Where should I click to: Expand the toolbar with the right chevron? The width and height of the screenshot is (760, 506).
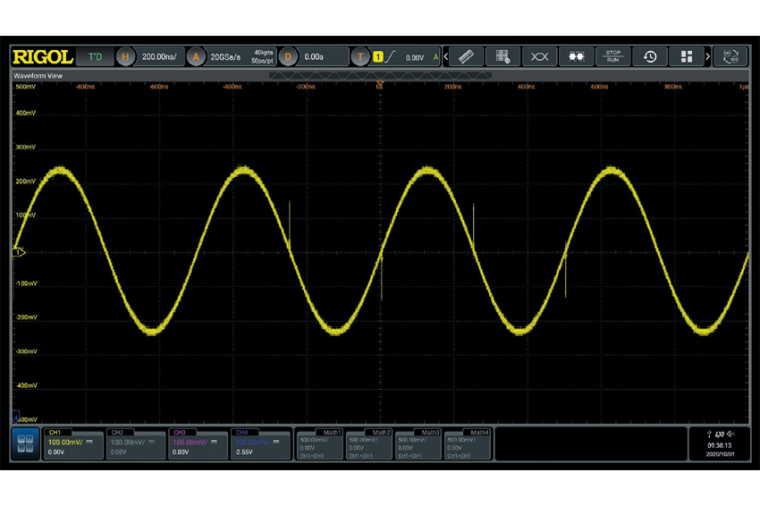tap(708, 57)
